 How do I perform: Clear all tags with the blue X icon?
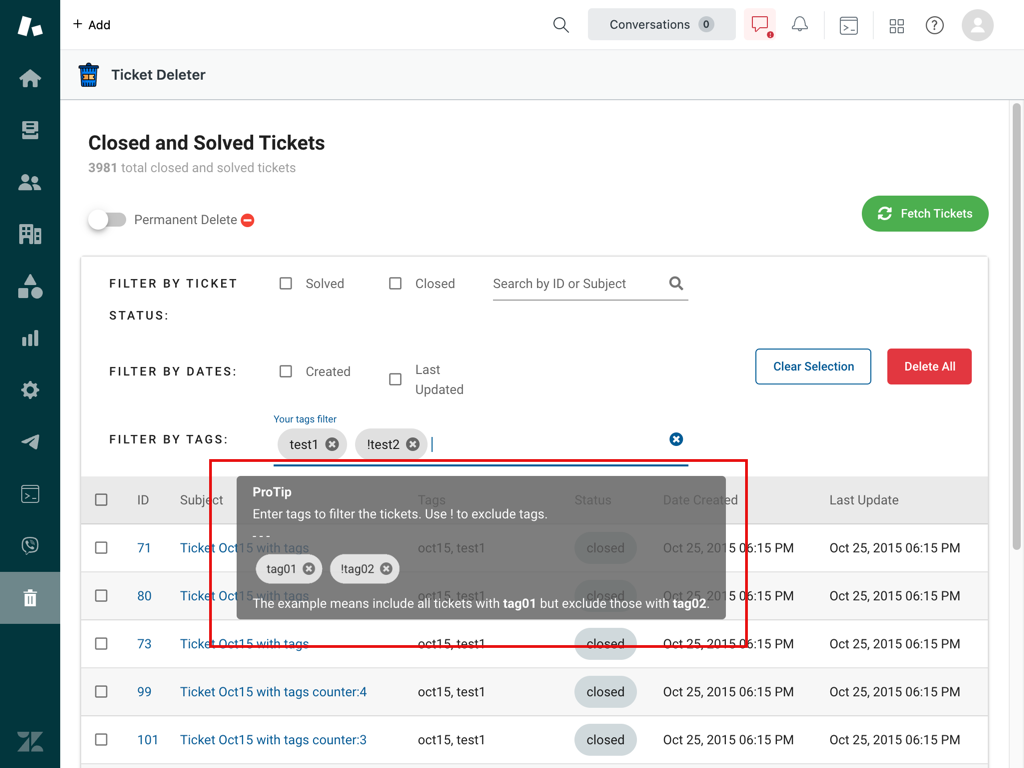pos(676,439)
